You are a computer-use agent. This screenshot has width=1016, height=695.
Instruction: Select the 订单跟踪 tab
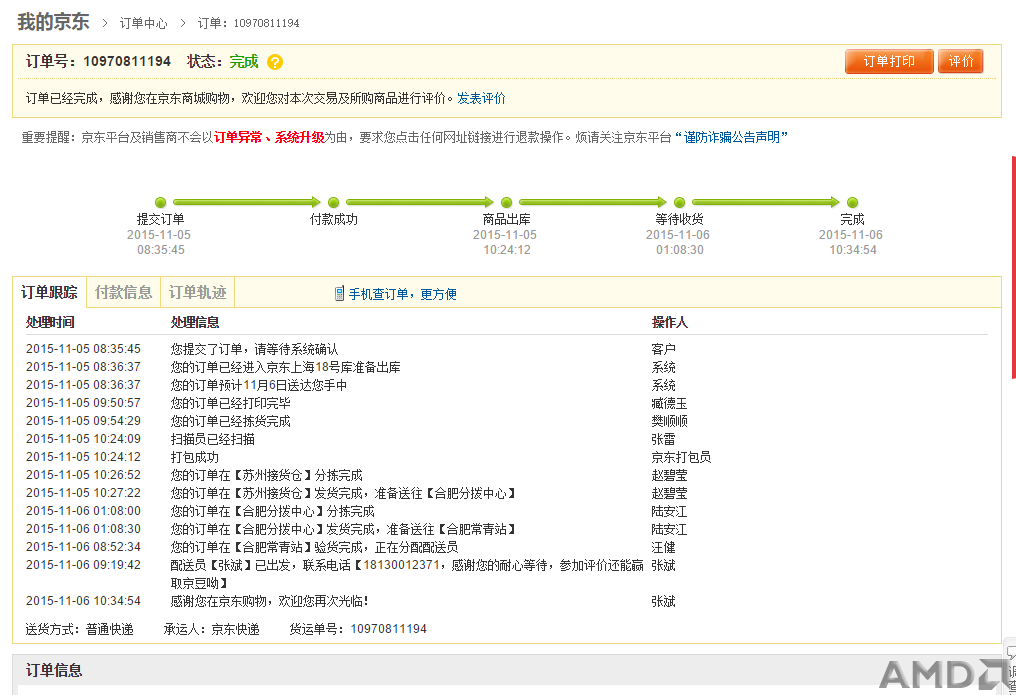[x=49, y=292]
